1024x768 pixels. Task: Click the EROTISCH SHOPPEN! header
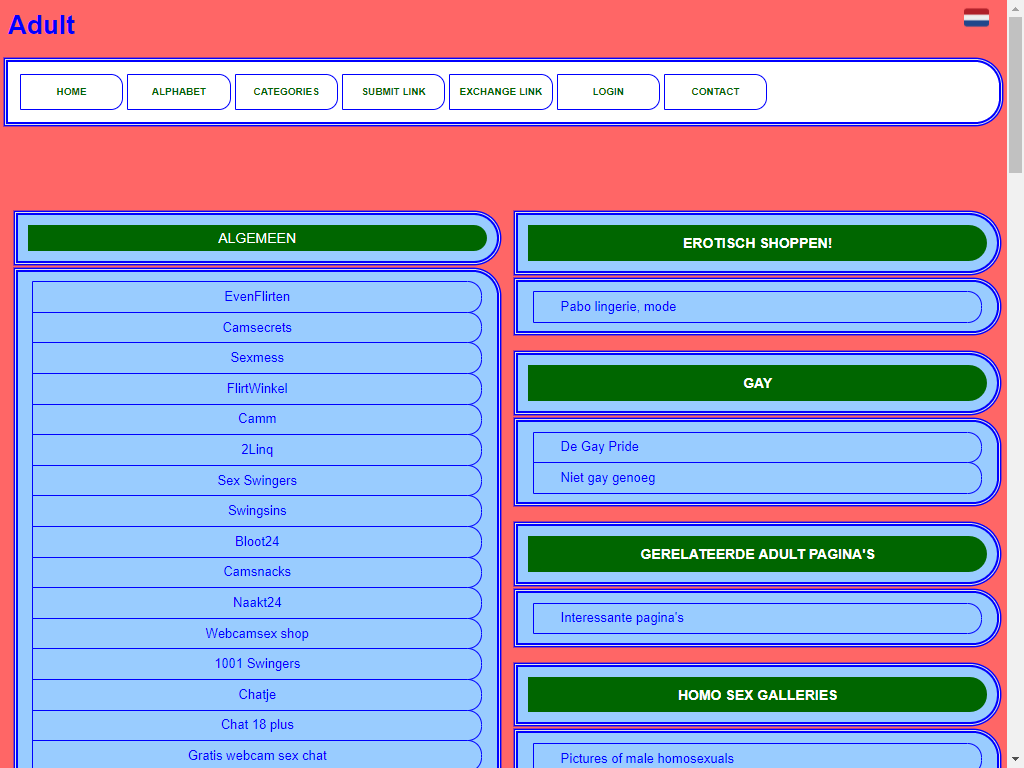(757, 243)
